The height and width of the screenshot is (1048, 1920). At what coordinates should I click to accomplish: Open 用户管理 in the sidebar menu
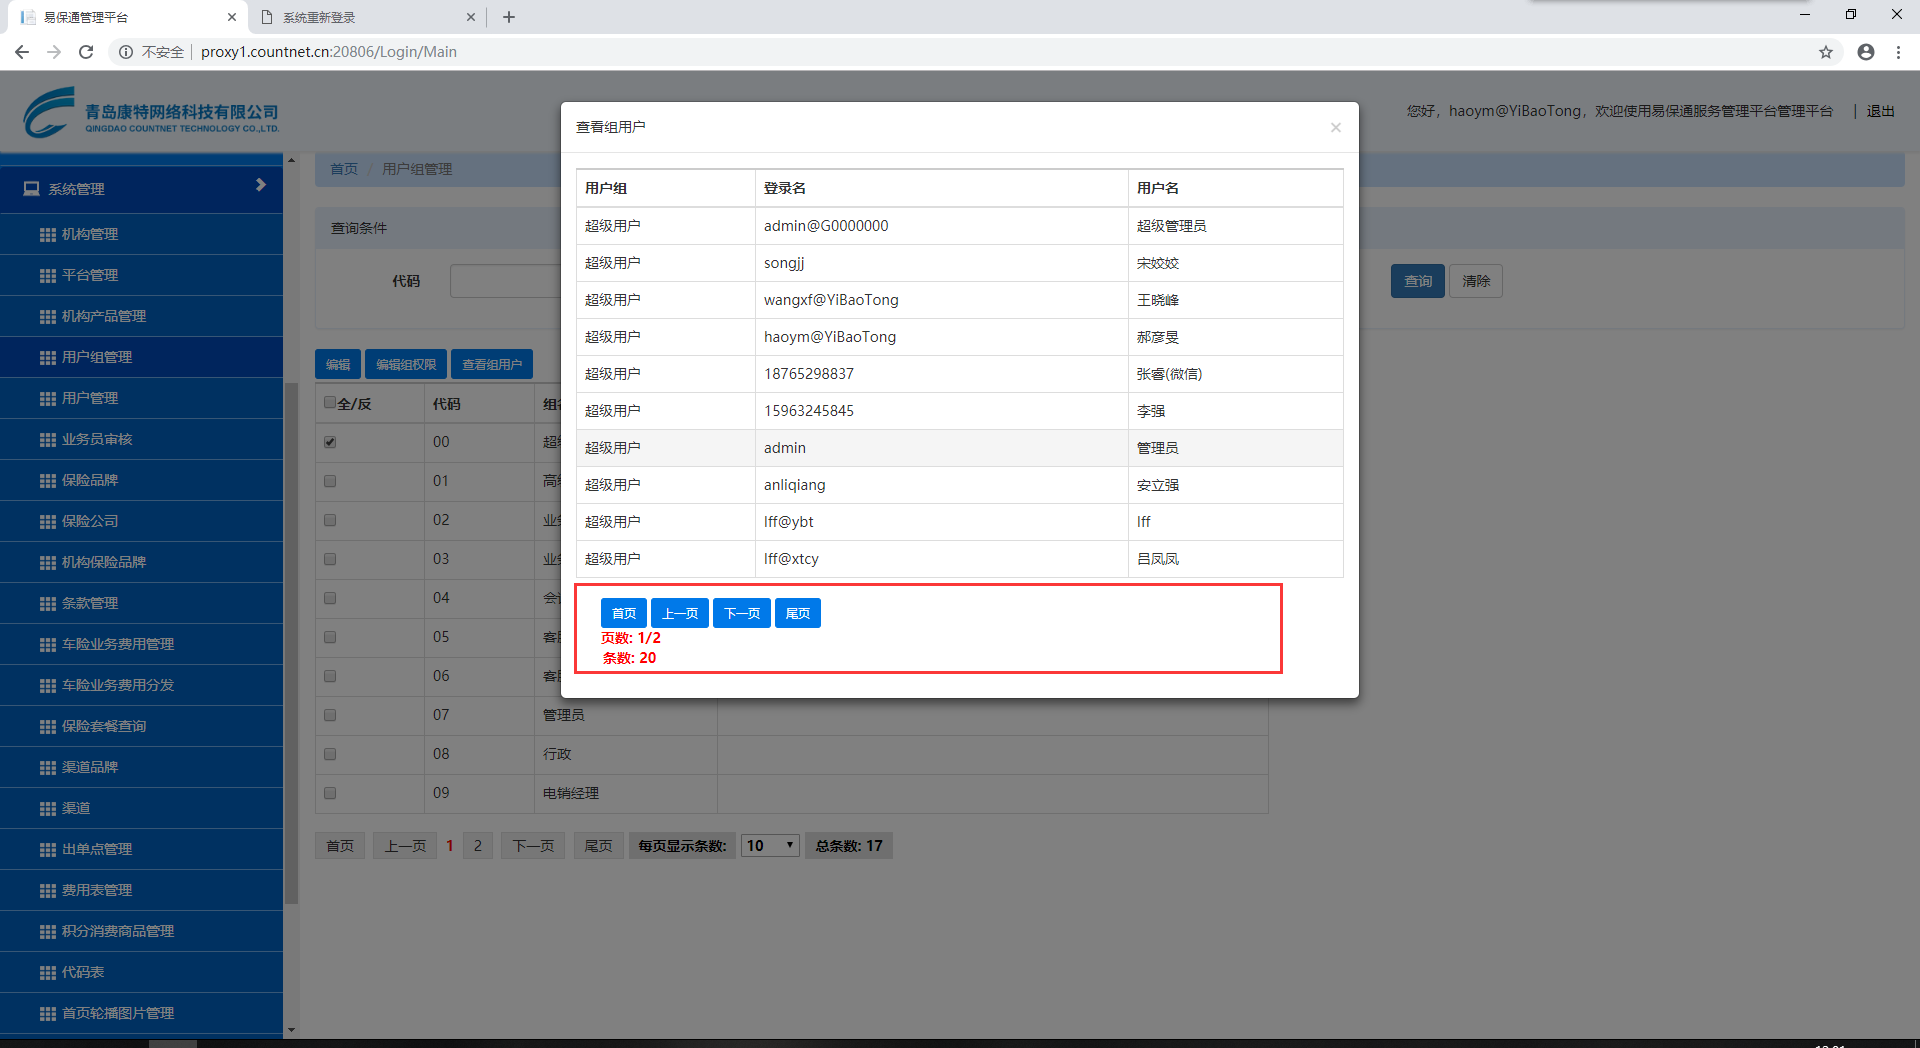pyautogui.click(x=141, y=398)
